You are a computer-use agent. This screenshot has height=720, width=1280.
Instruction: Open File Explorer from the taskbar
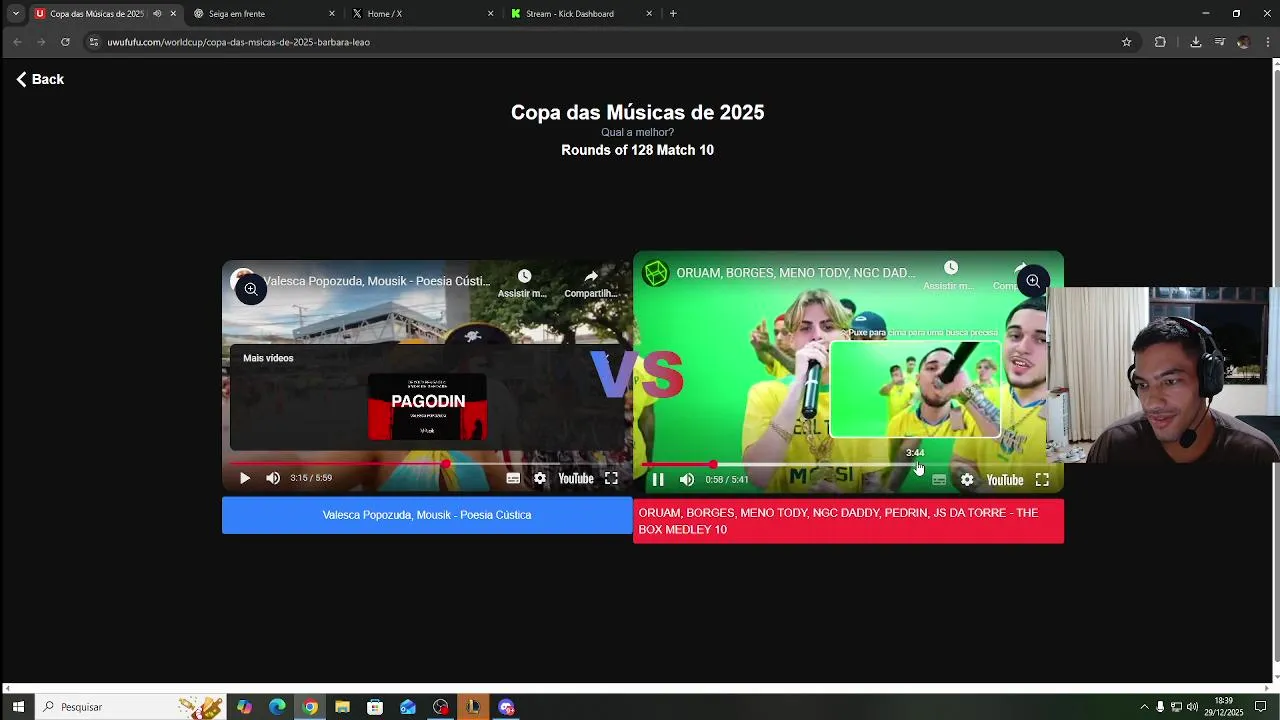pos(342,707)
